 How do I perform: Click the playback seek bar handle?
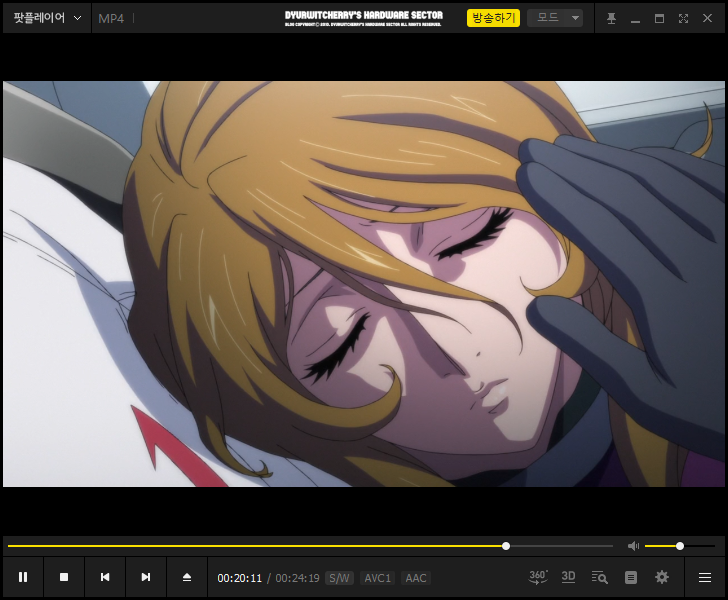click(x=506, y=546)
